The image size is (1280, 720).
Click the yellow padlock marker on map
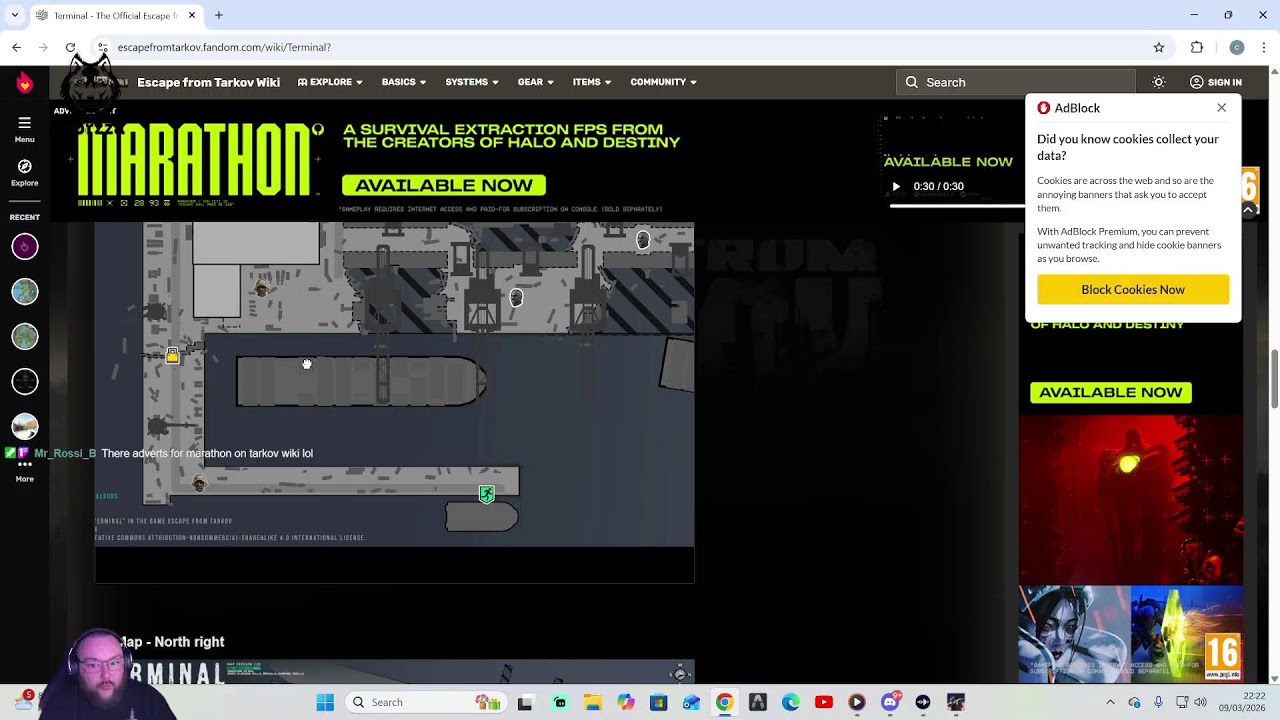[x=173, y=355]
